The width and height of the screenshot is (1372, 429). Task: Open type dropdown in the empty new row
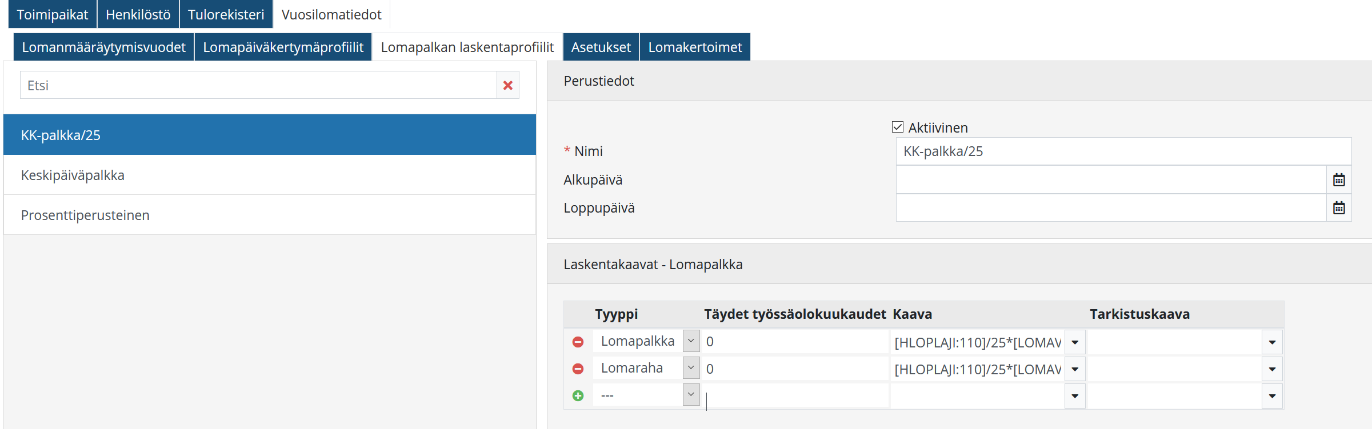pos(690,396)
